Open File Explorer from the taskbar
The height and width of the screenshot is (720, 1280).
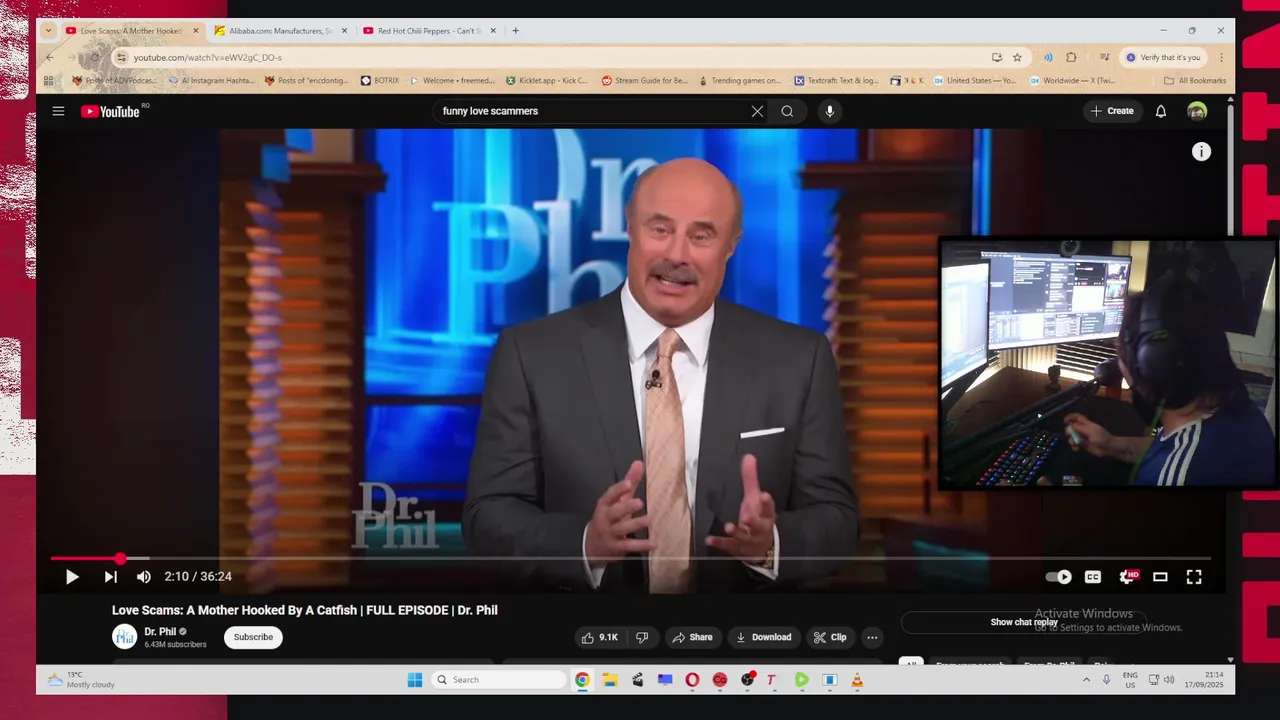click(x=610, y=680)
